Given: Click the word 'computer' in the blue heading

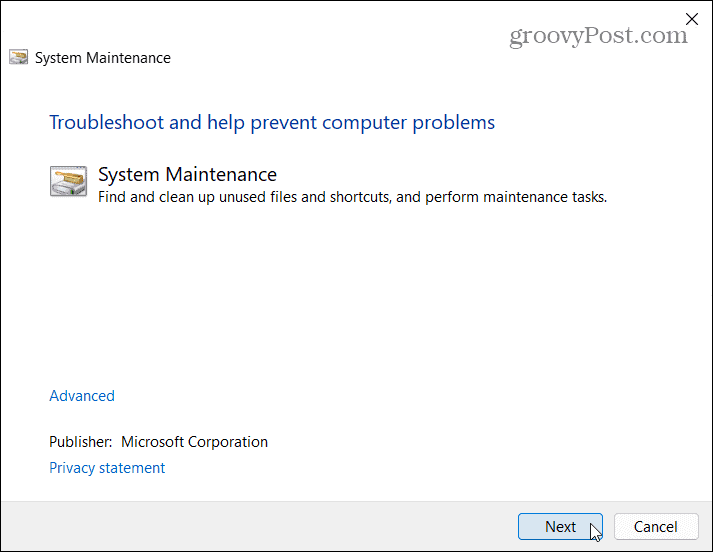Looking at the screenshot, I should (x=364, y=123).
